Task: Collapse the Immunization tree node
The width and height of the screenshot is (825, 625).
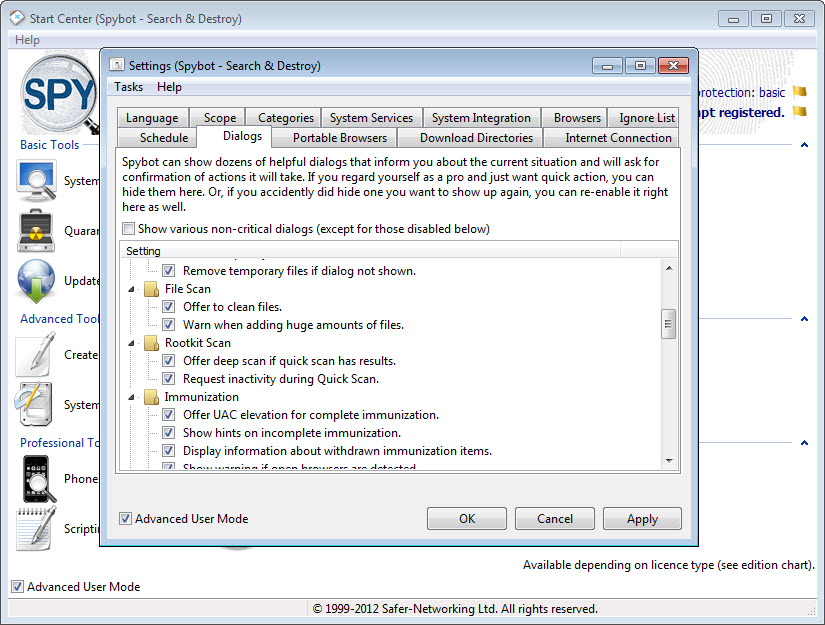Action: click(132, 398)
